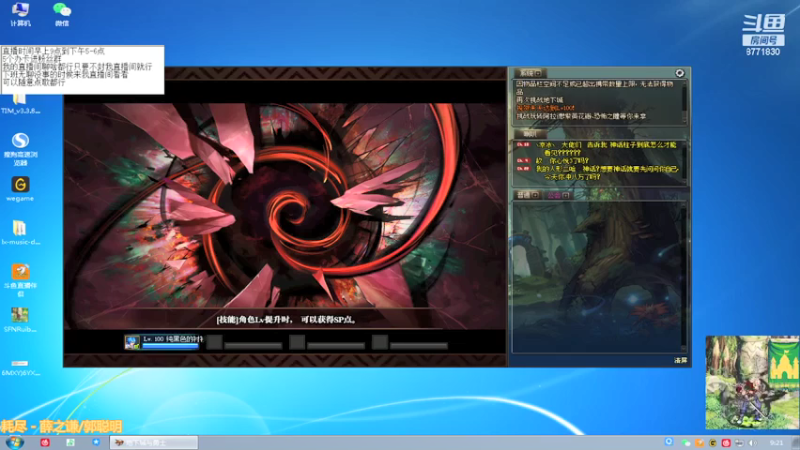Open the Computer desktop icon

(x=20, y=14)
